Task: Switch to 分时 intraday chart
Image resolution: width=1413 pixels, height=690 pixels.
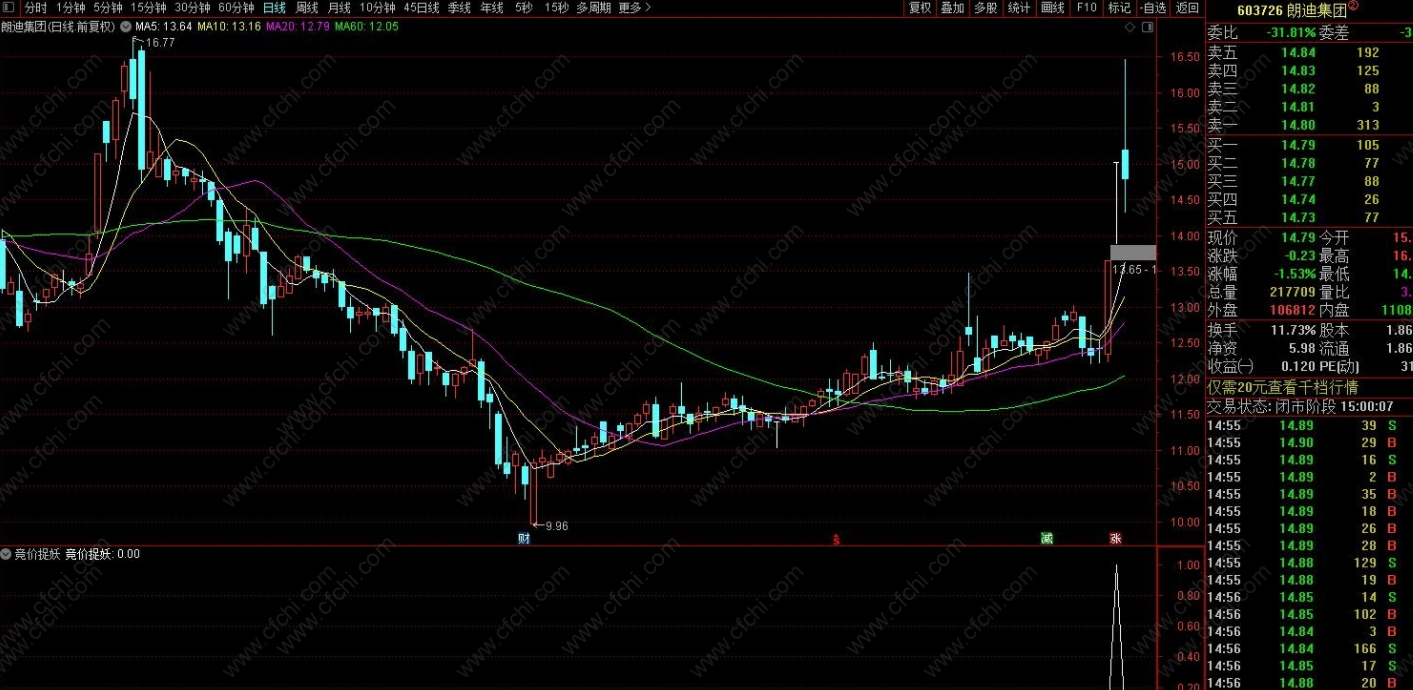Action: pos(35,8)
